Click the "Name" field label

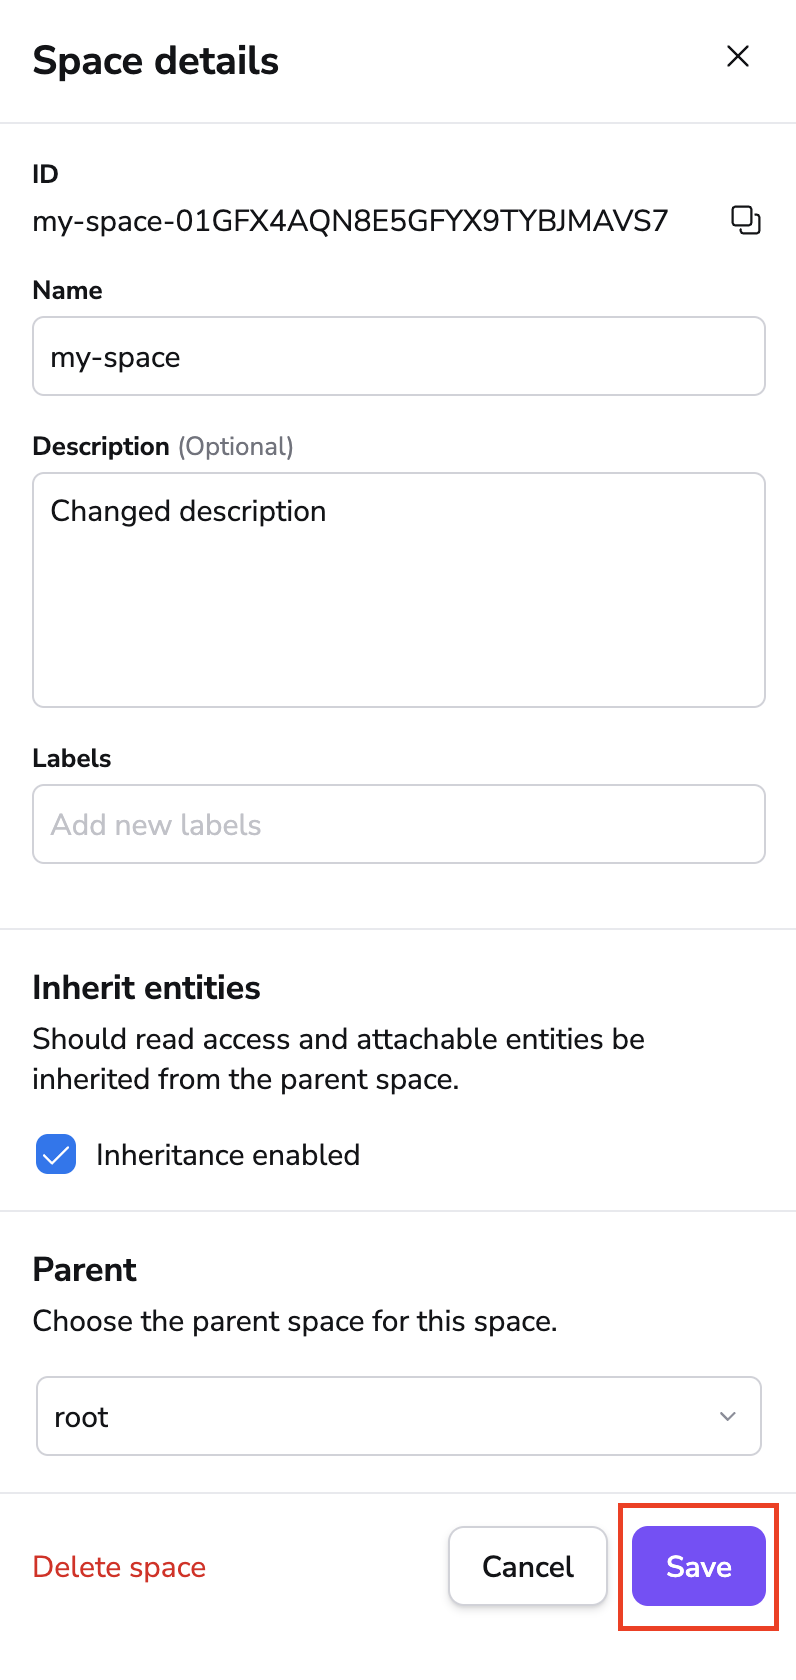(67, 290)
